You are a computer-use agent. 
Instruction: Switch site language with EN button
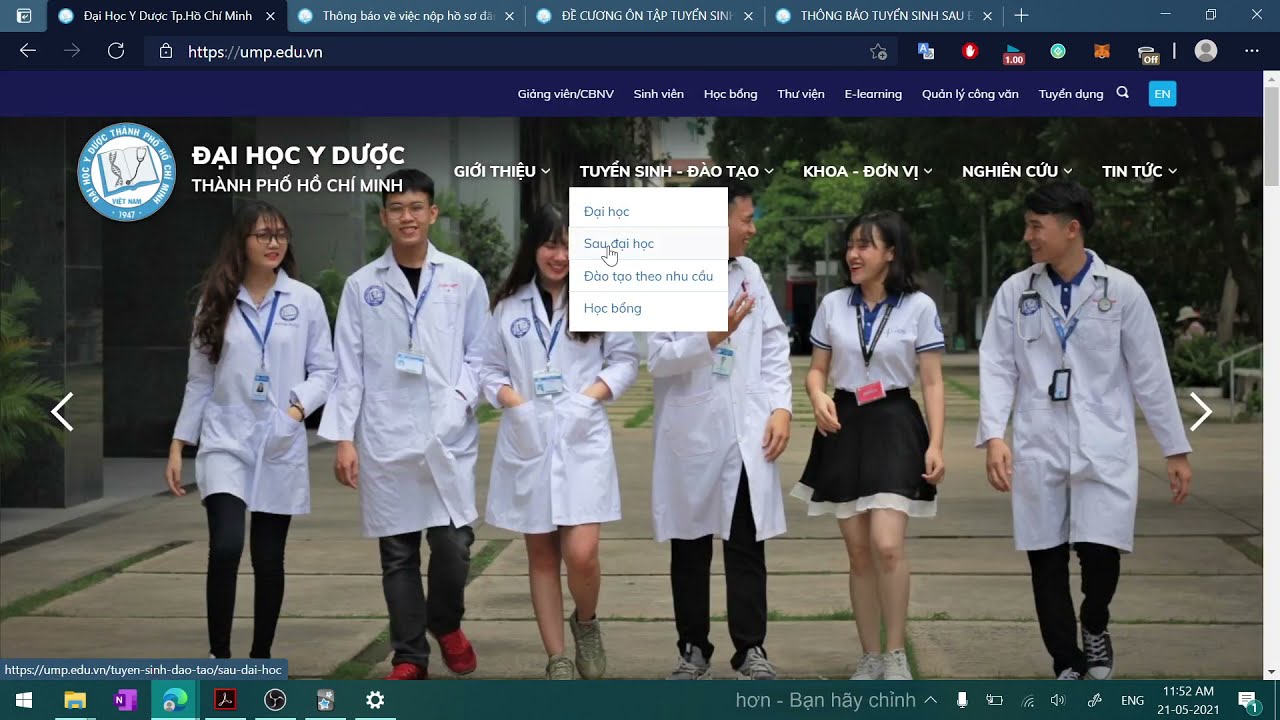tap(1162, 94)
